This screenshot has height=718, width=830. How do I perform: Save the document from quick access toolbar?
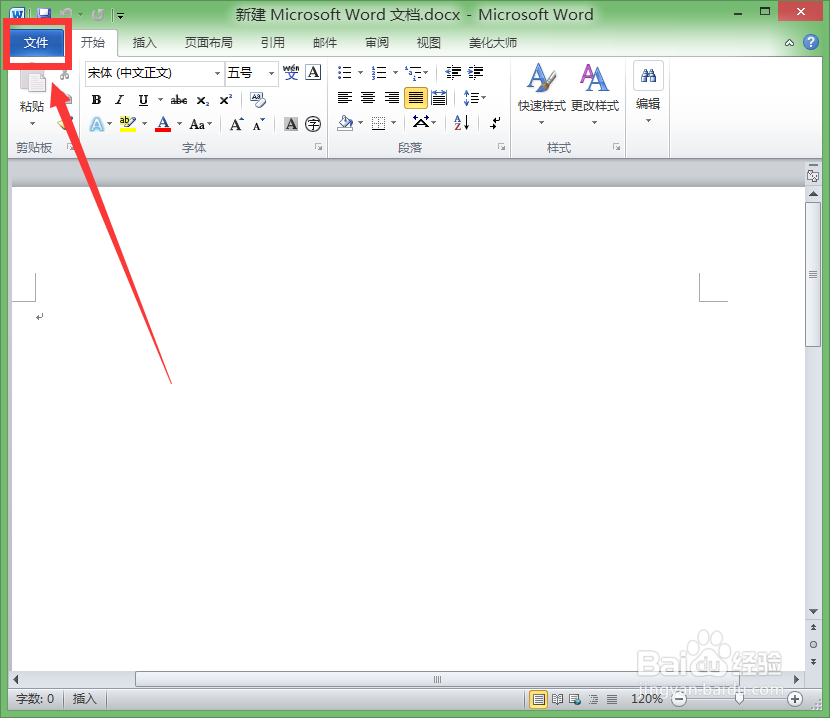point(44,14)
